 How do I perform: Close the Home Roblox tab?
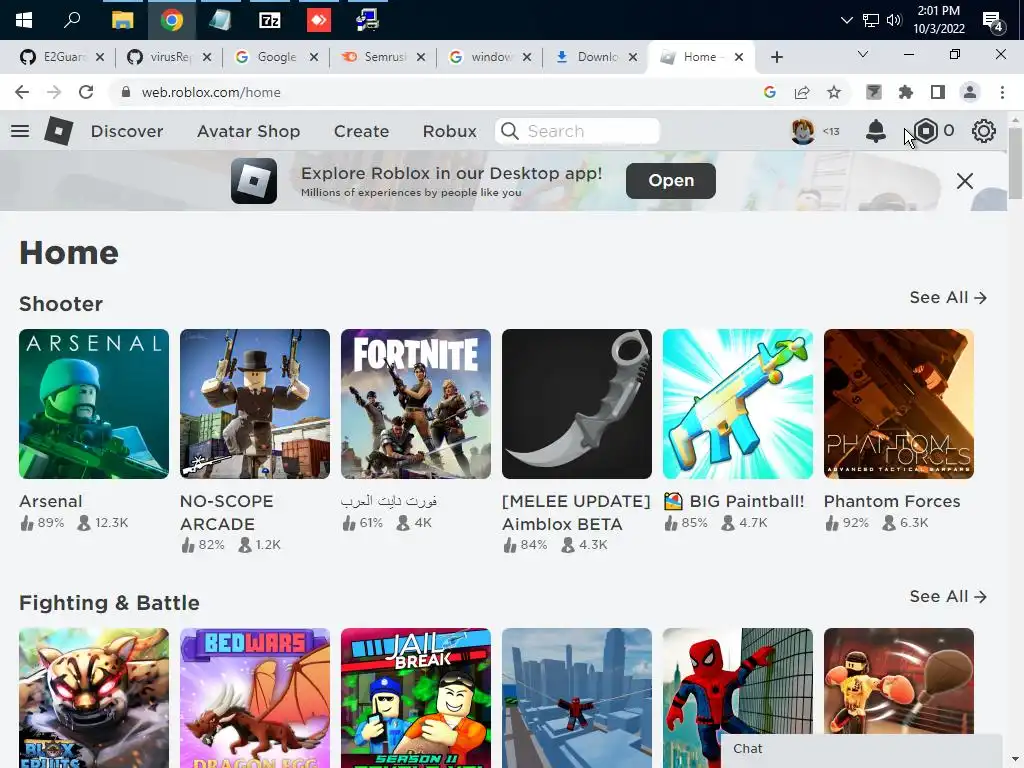(739, 57)
